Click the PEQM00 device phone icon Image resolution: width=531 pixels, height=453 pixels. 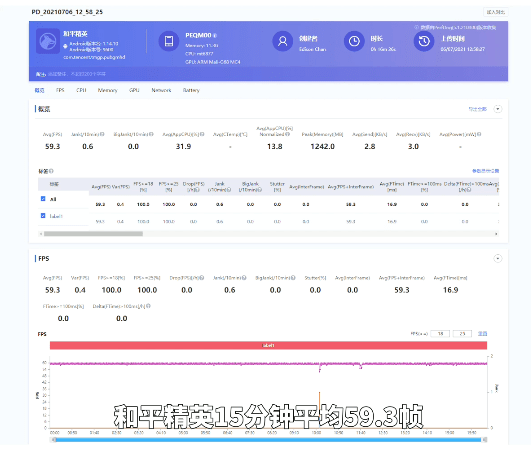pos(169,41)
